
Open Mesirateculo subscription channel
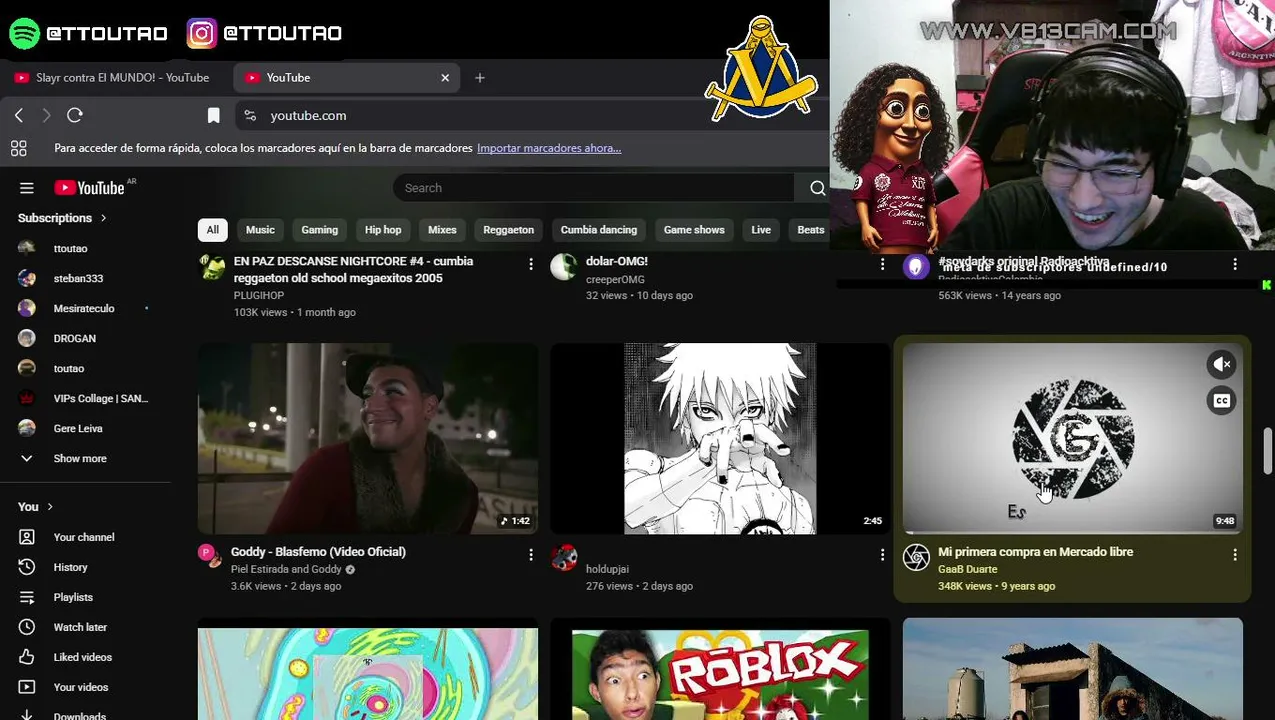[x=85, y=308]
